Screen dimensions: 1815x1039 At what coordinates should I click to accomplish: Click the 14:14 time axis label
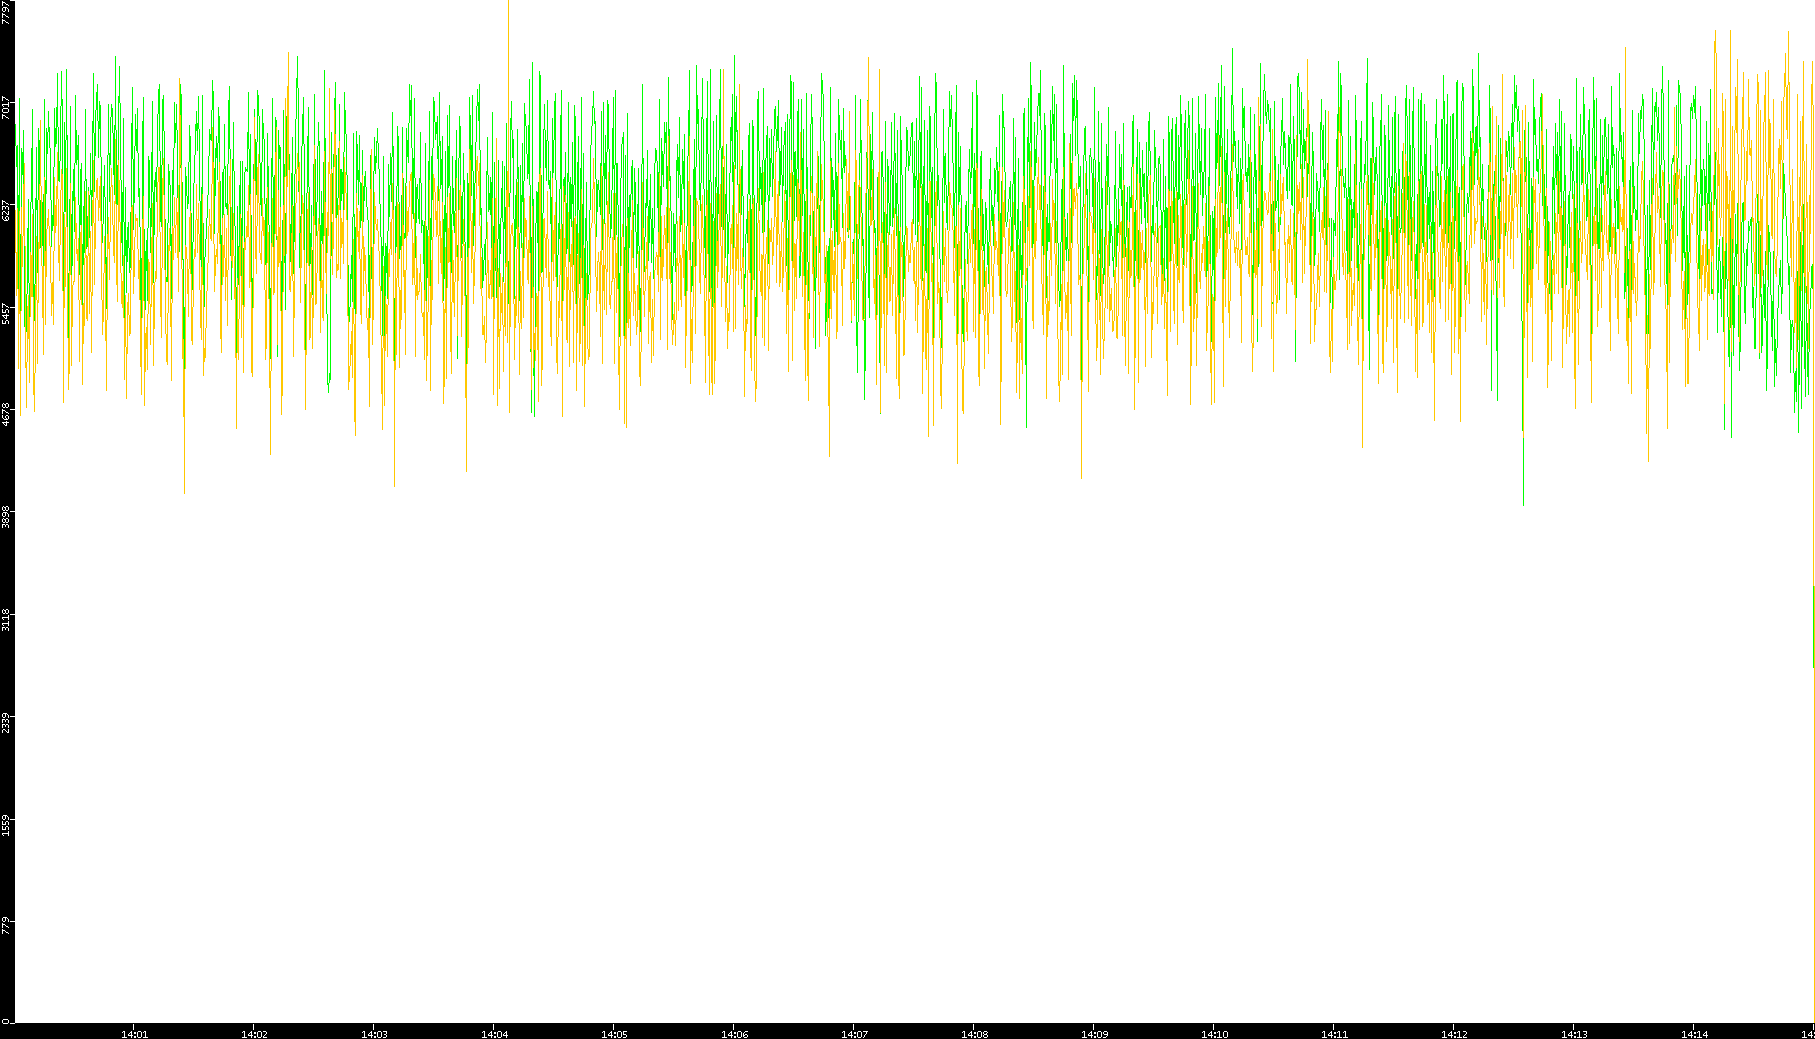(1694, 1033)
